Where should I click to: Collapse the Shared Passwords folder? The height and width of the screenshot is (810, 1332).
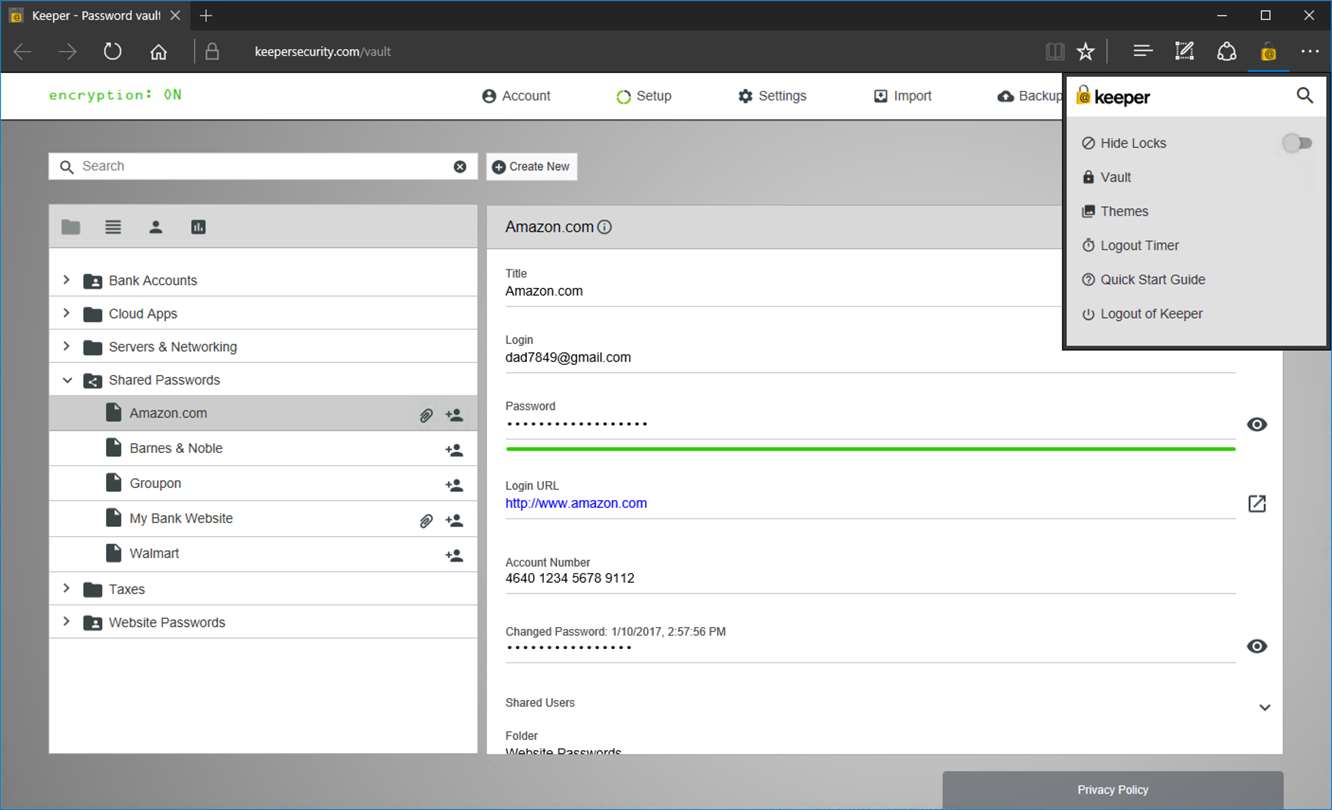pyautogui.click(x=67, y=380)
